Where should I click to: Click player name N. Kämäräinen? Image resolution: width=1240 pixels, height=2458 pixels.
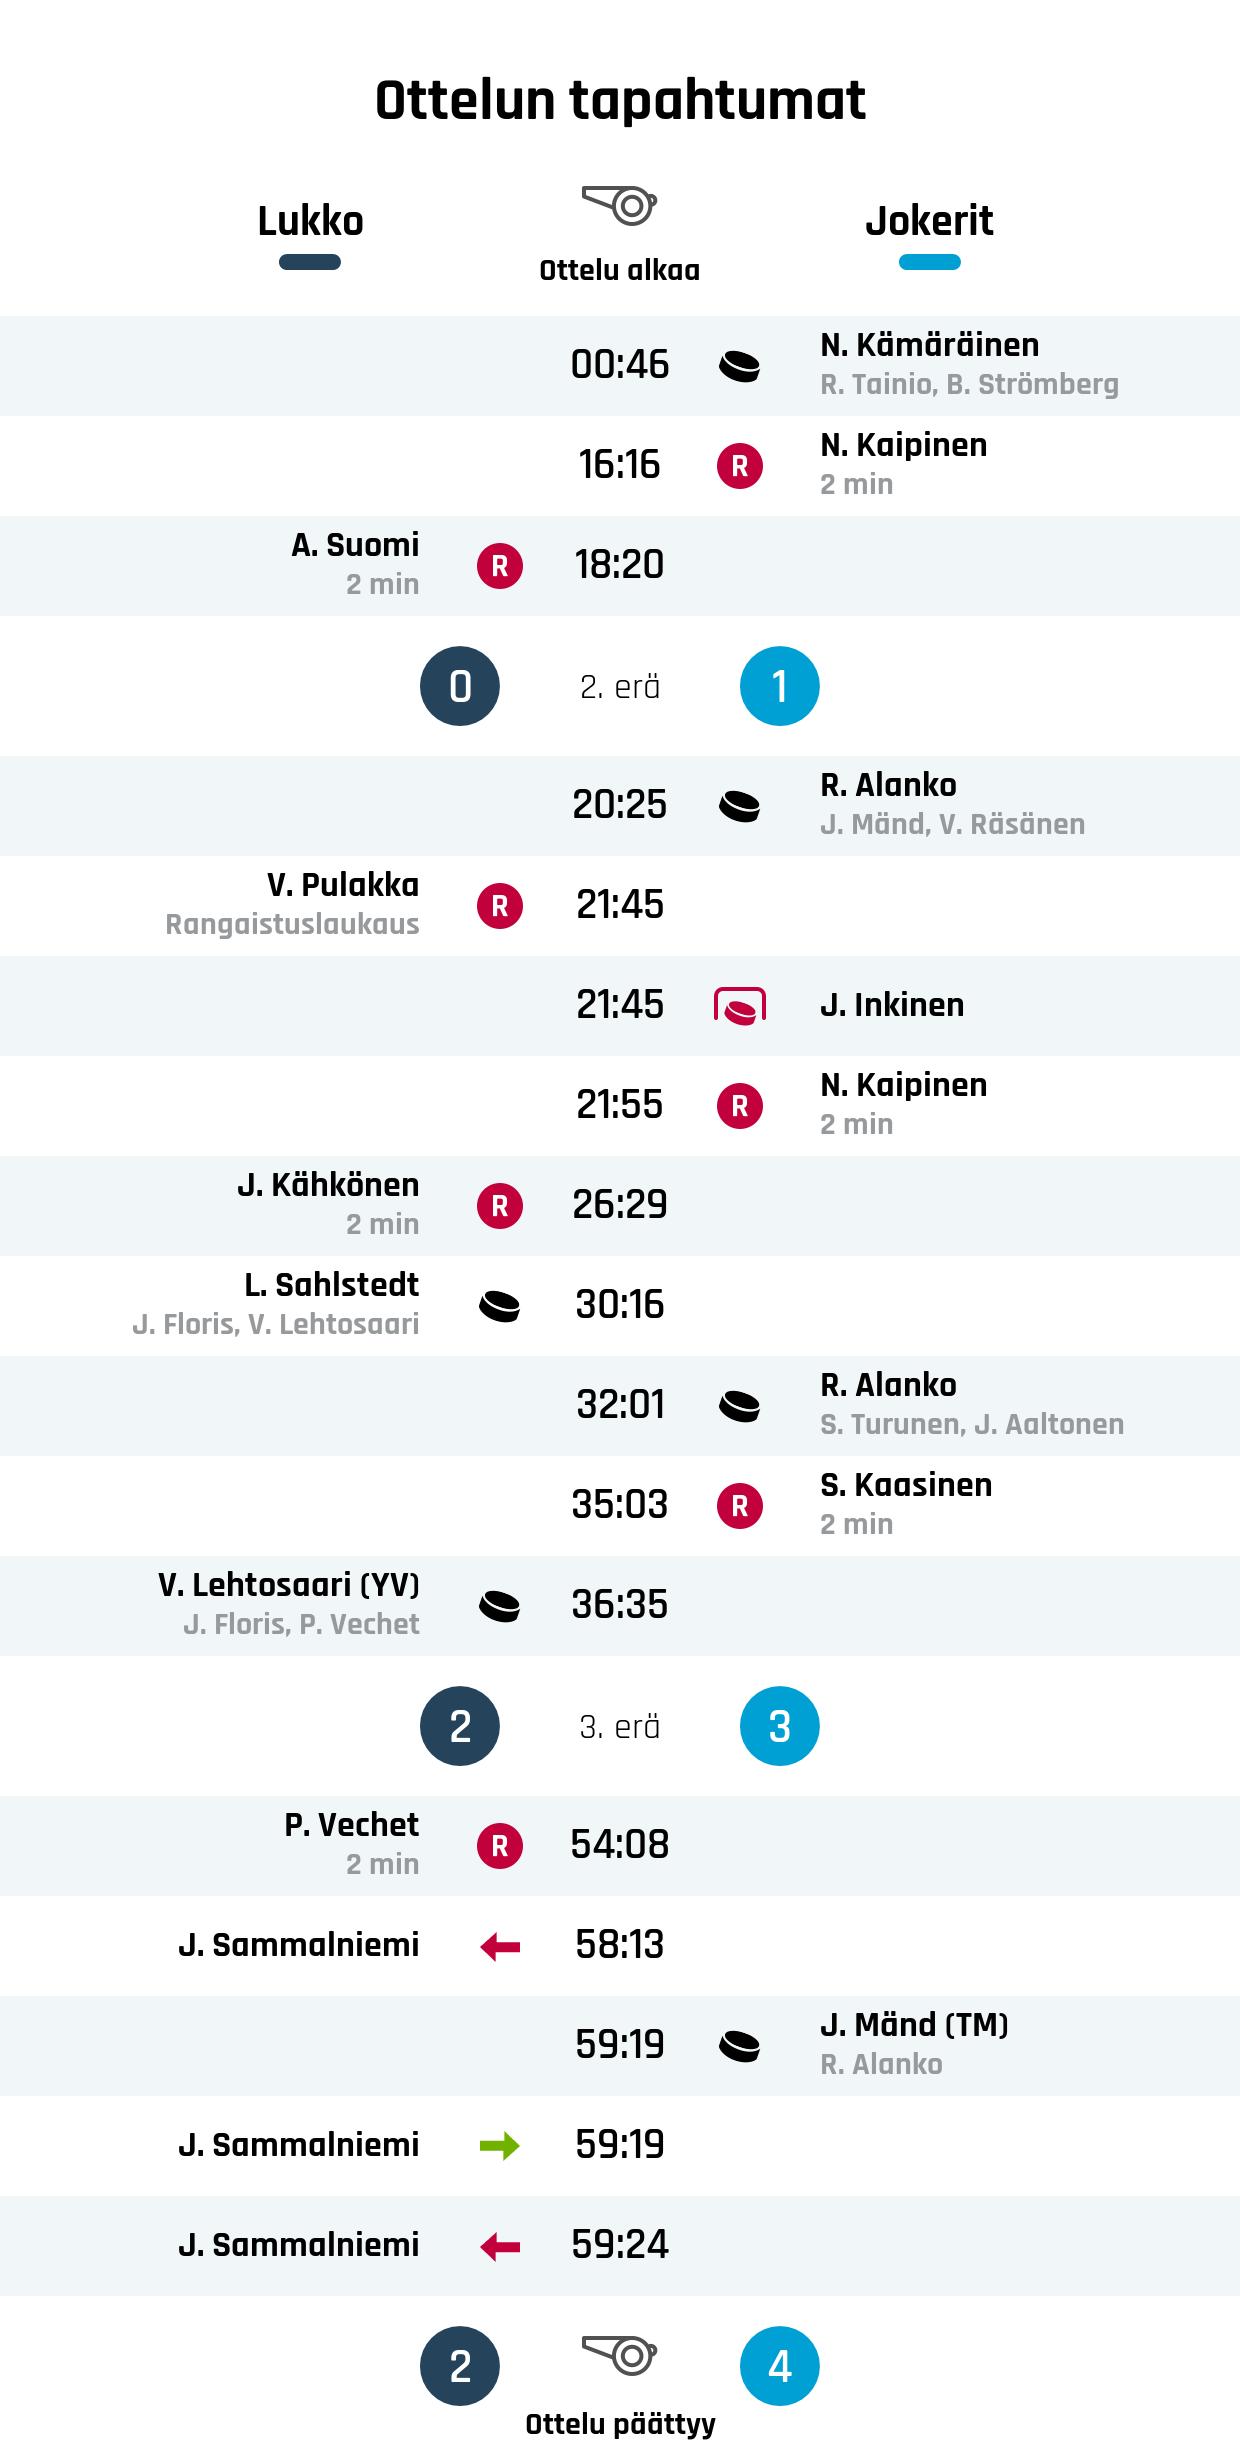[x=929, y=345]
